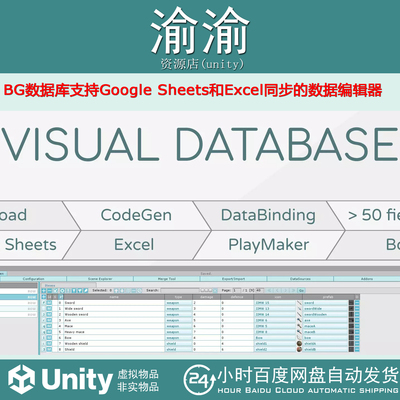Screen dimensions: 400x400
Task: Click the blue button left of Axe row
Action: coord(49,320)
